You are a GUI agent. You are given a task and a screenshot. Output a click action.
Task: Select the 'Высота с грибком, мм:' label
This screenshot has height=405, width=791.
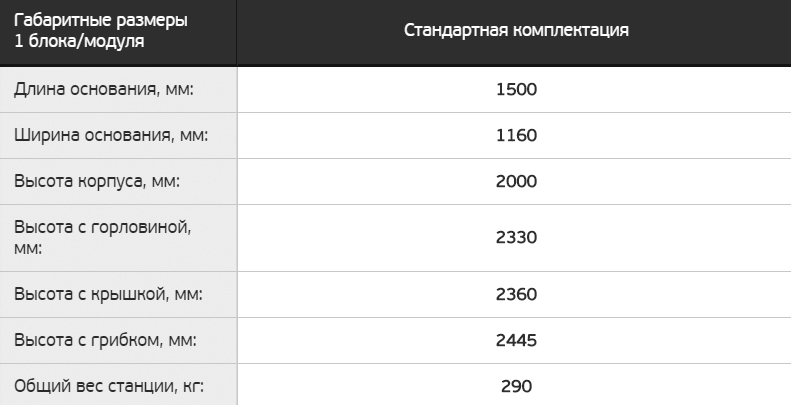pyautogui.click(x=105, y=340)
